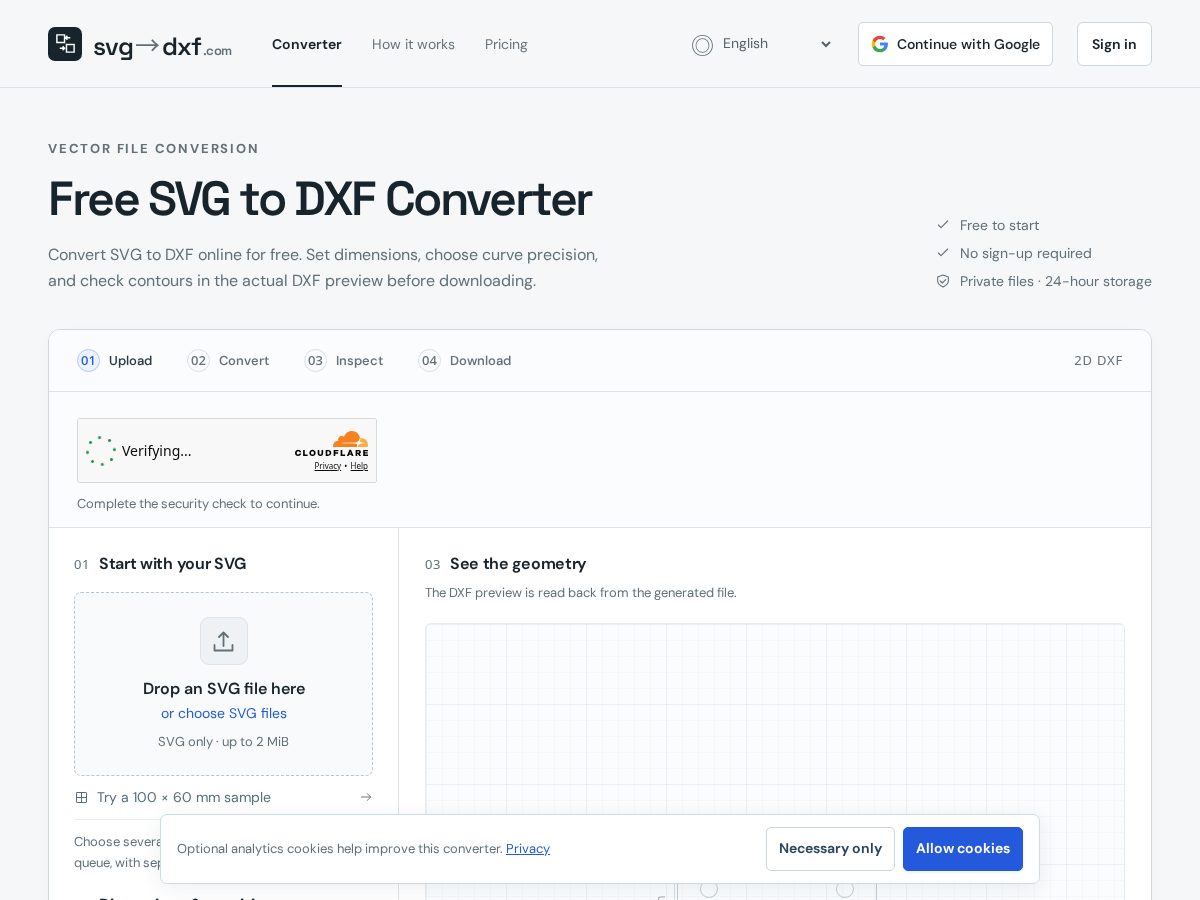The height and width of the screenshot is (900, 1200).
Task: Click the Private files shield icon
Action: (943, 281)
